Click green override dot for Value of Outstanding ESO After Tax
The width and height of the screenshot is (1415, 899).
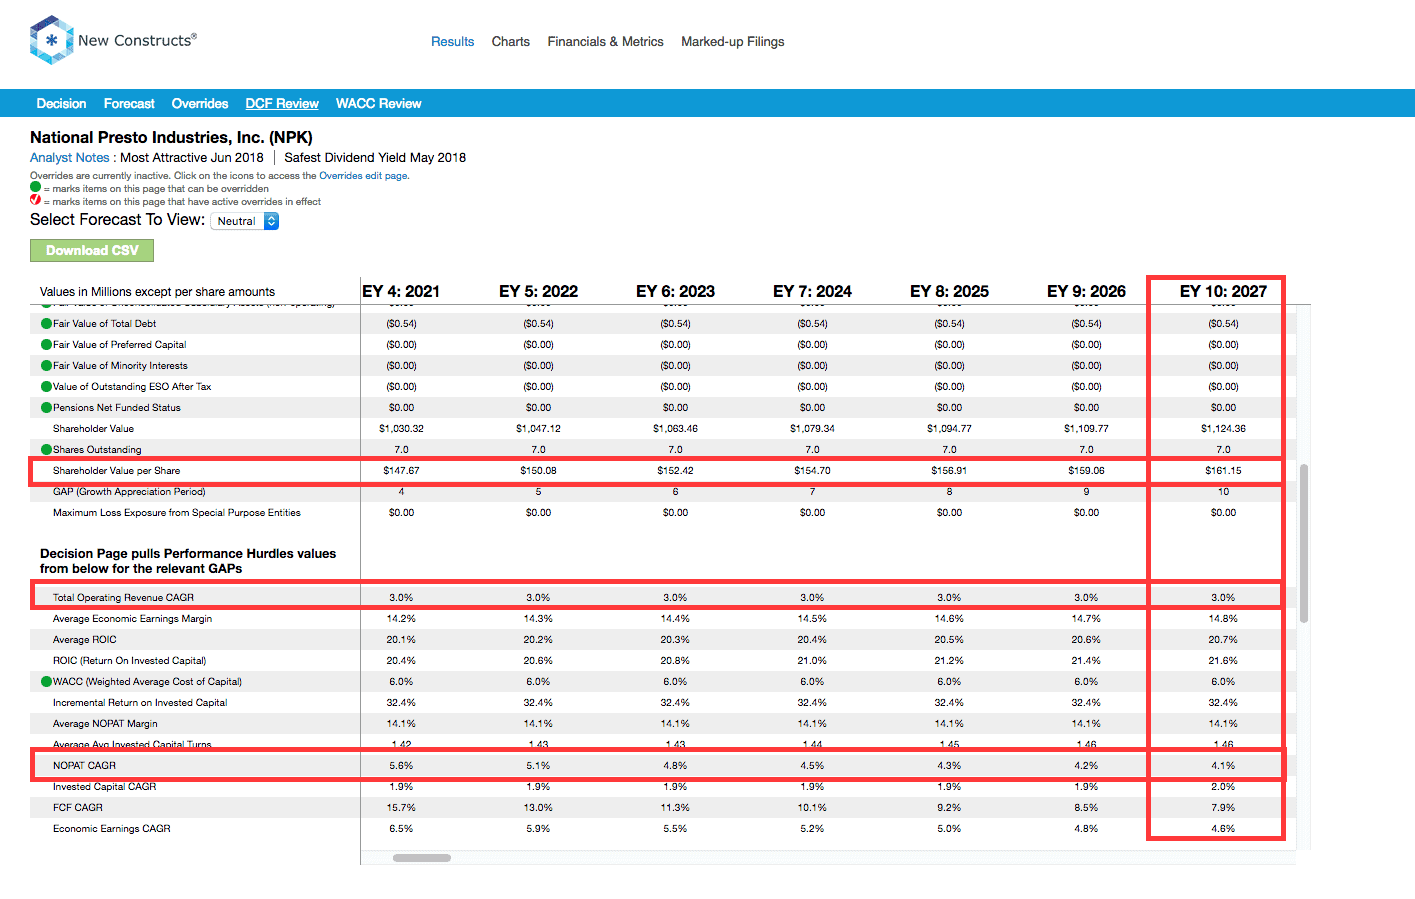click(46, 386)
